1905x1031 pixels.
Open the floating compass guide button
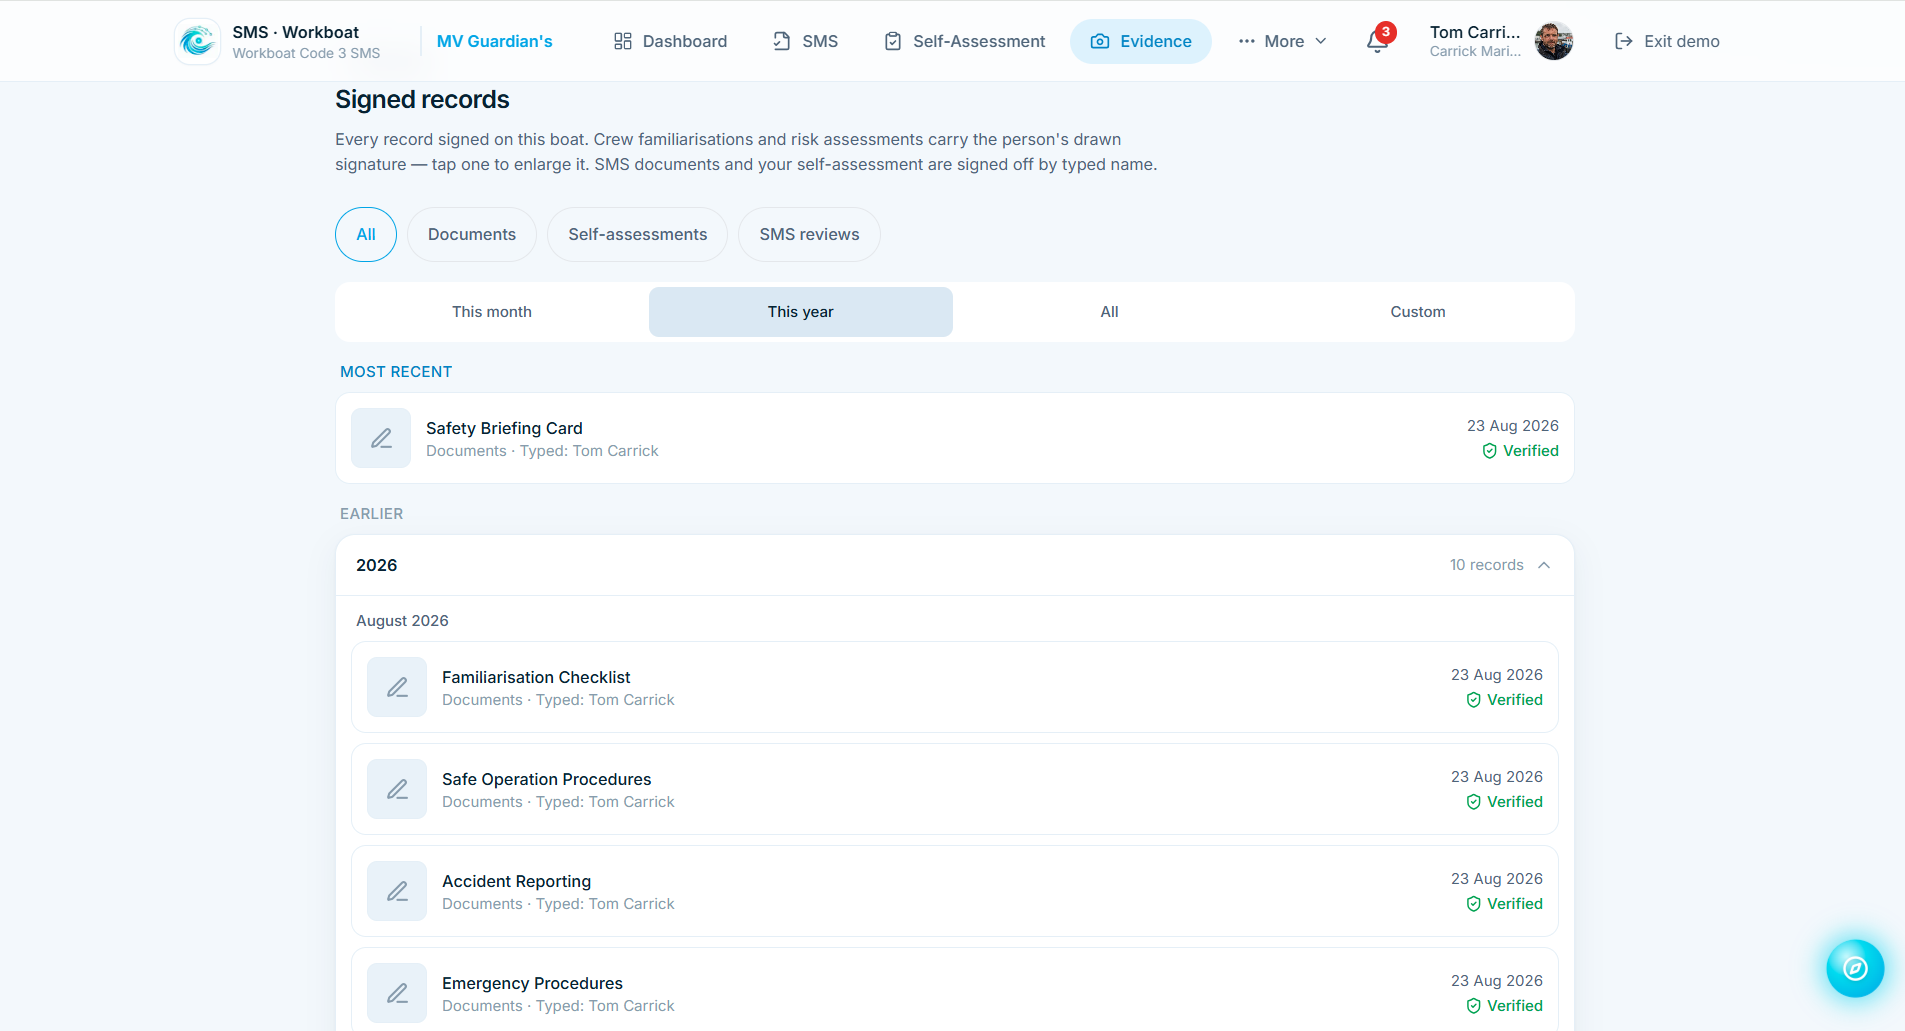click(1855, 968)
